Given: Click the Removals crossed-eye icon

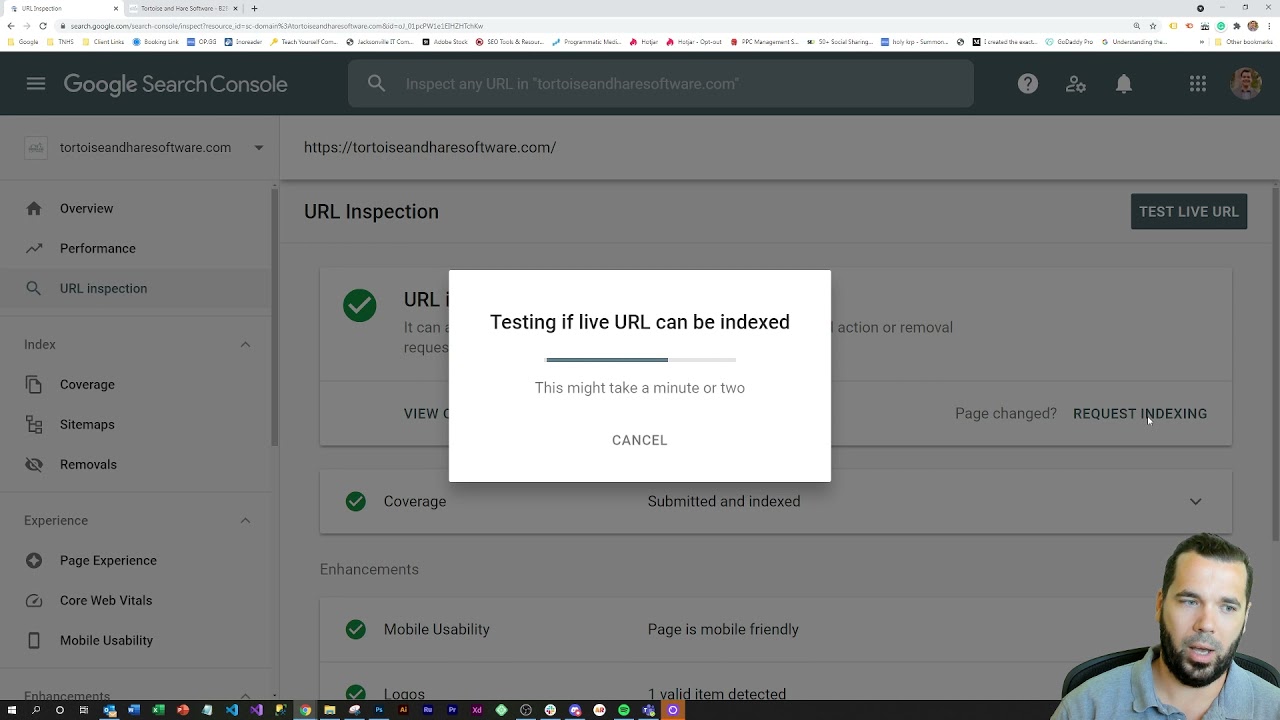Looking at the screenshot, I should tap(34, 464).
